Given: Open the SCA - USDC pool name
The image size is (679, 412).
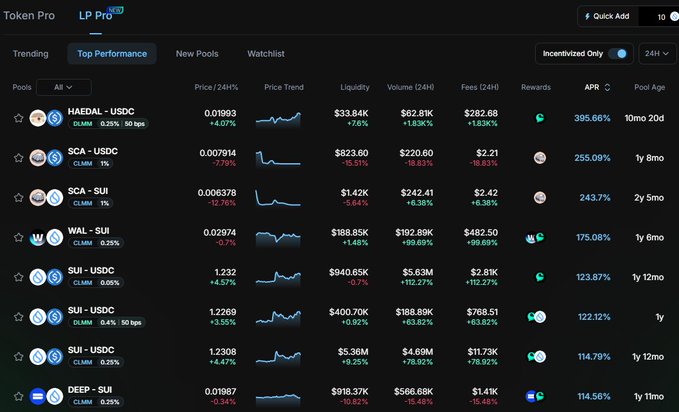Looking at the screenshot, I should [93, 151].
